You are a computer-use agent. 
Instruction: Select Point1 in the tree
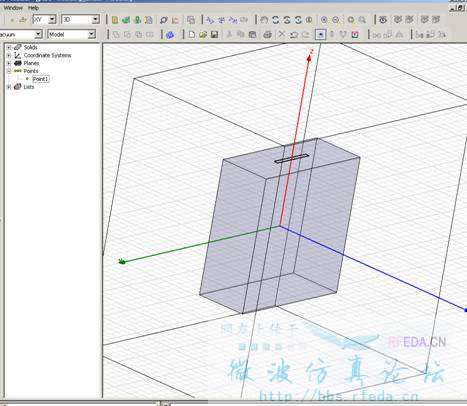41,79
